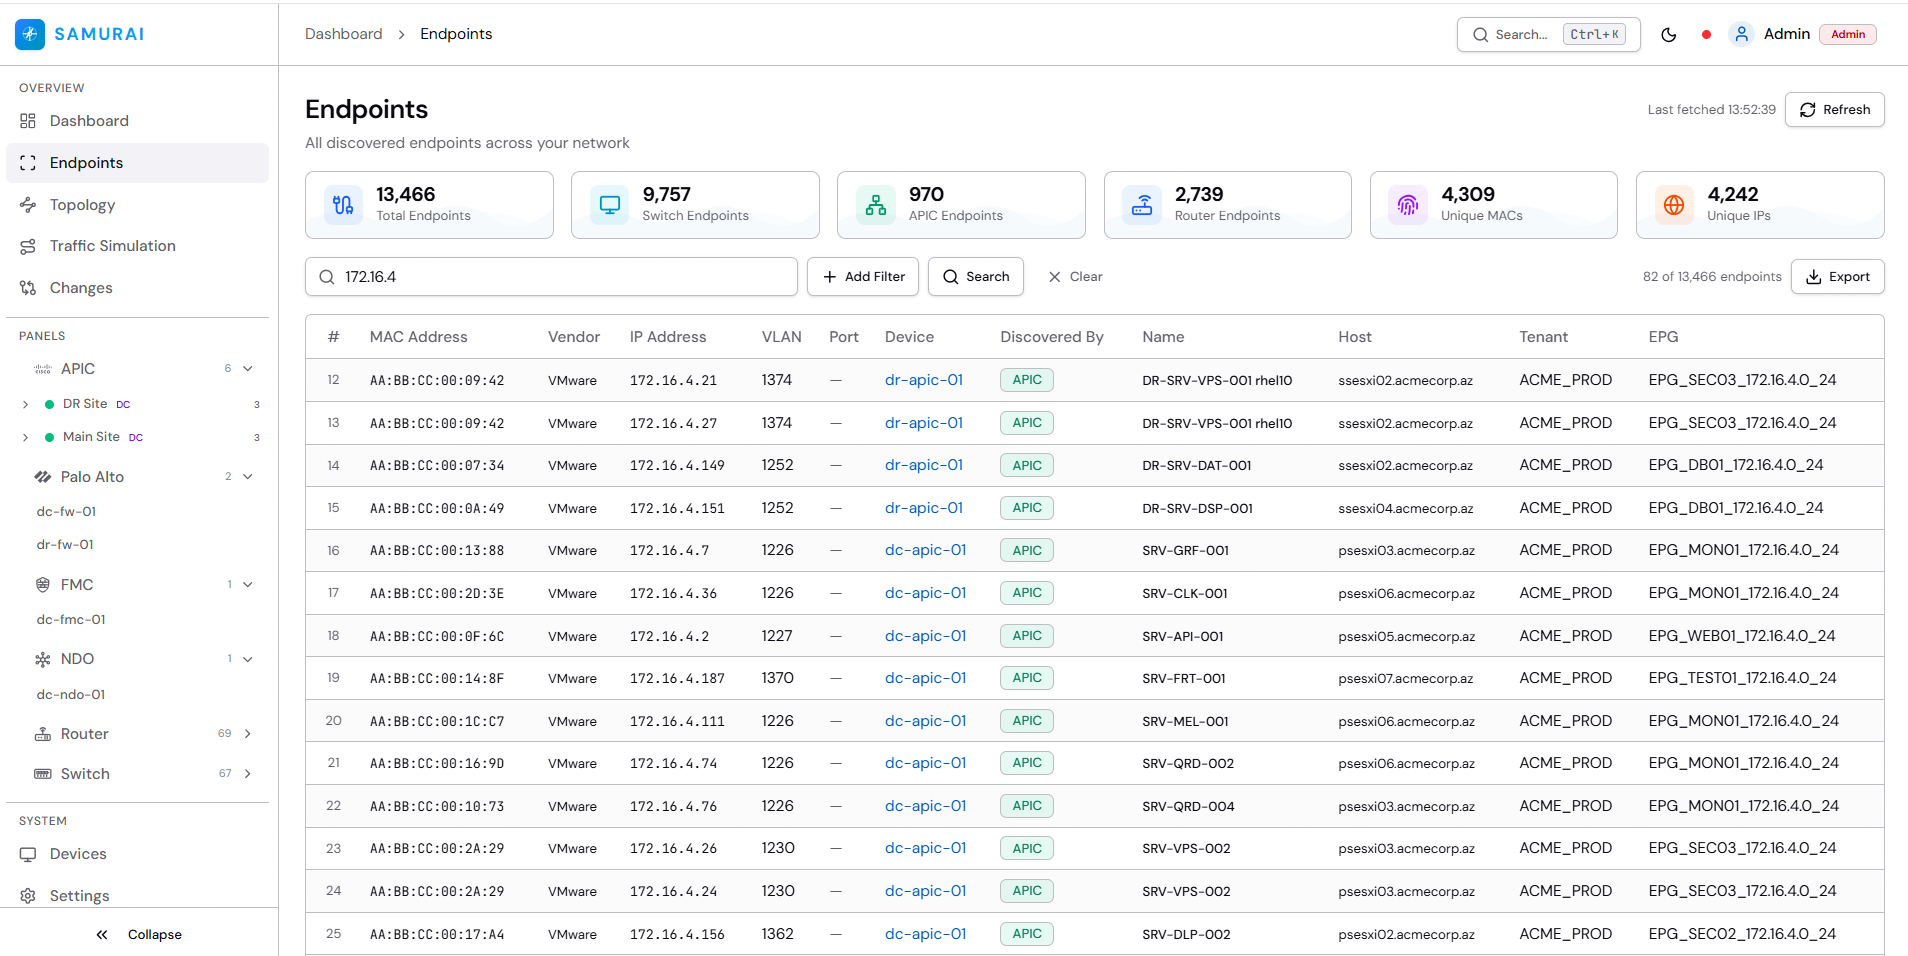Refresh the endpoints list
The image size is (1908, 956).
click(x=1834, y=110)
